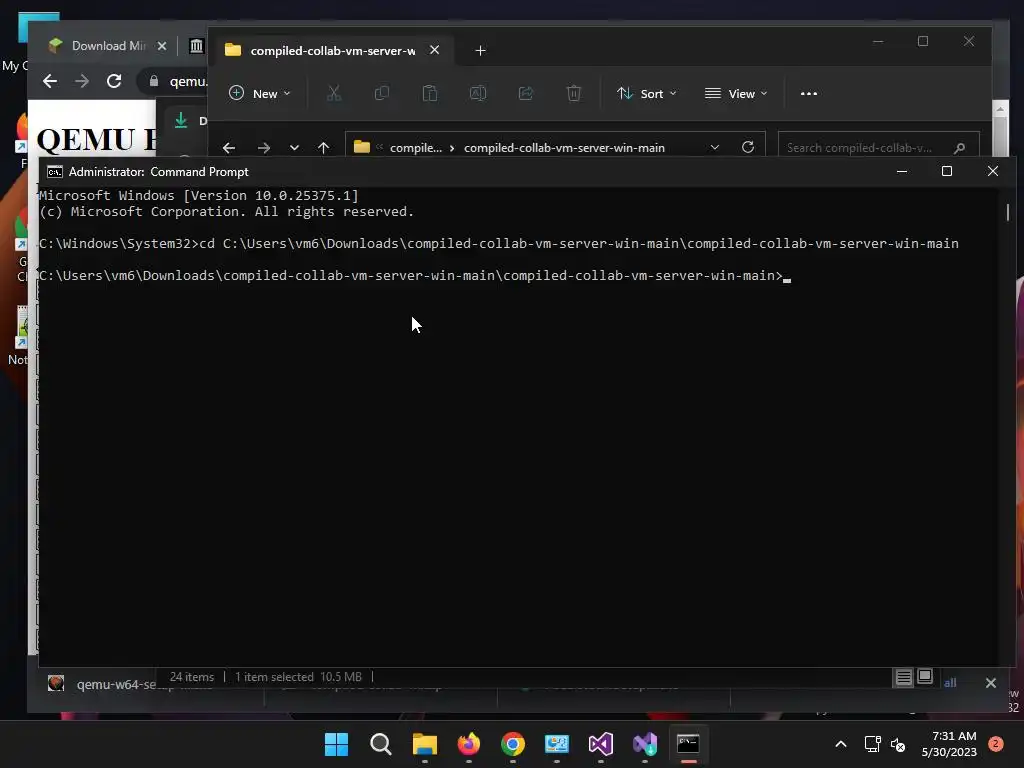Switch Explorer to large thumbnails view layout
The height and width of the screenshot is (768, 1024).
coord(925,677)
